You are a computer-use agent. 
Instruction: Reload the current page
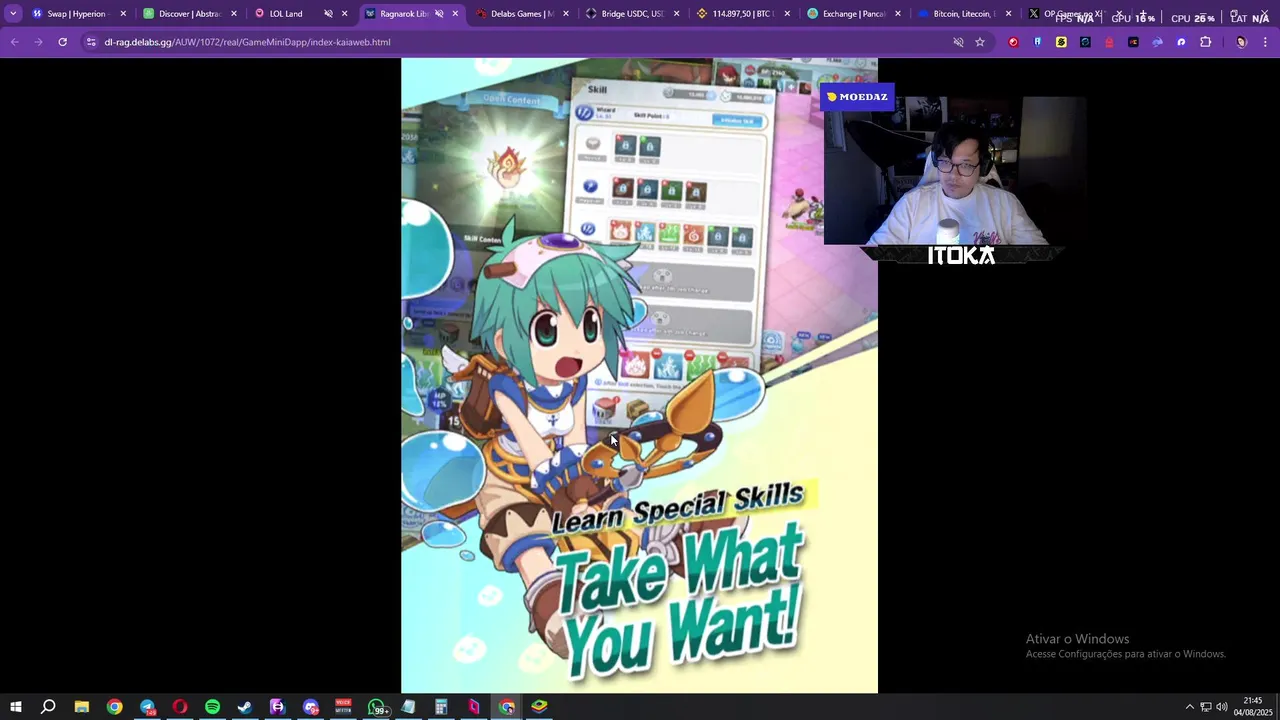coord(62,42)
